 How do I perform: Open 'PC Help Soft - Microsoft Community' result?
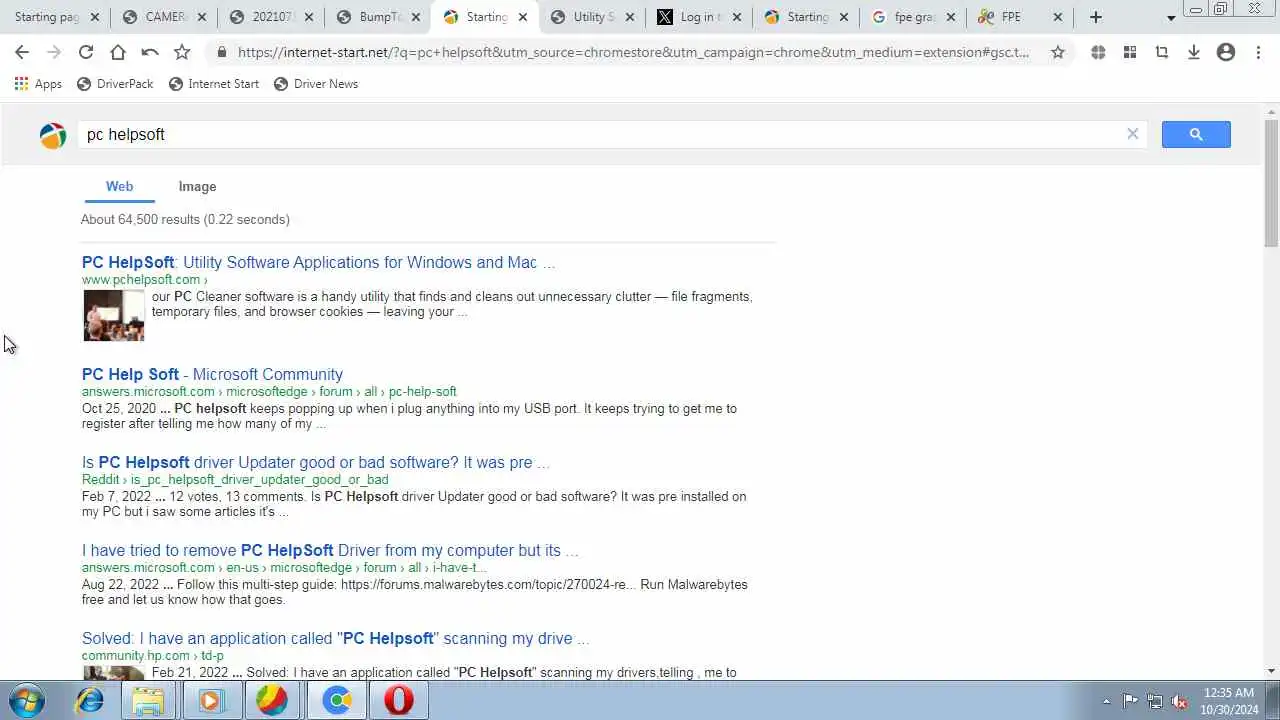[x=212, y=374]
